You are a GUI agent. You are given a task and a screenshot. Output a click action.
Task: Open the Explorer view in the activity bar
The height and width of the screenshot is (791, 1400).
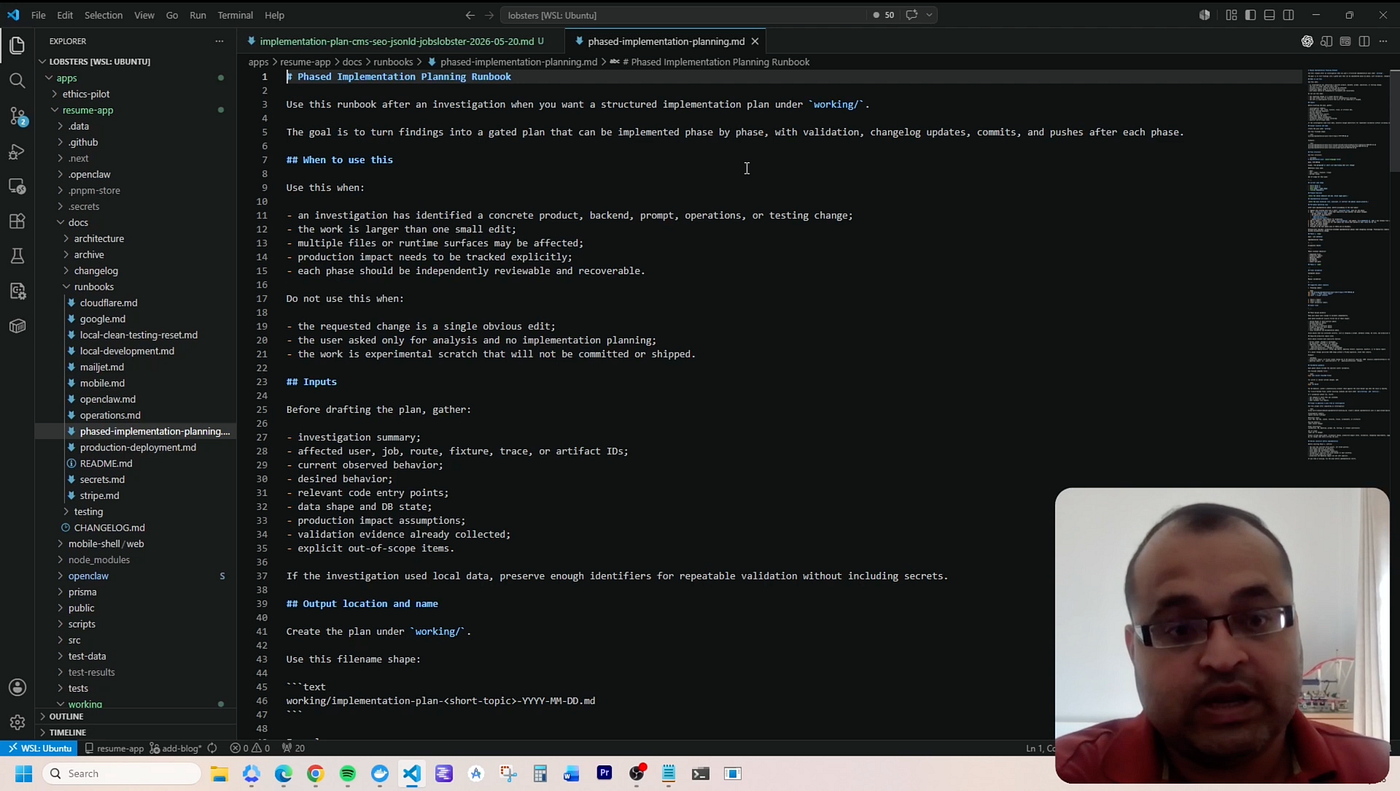pos(17,46)
